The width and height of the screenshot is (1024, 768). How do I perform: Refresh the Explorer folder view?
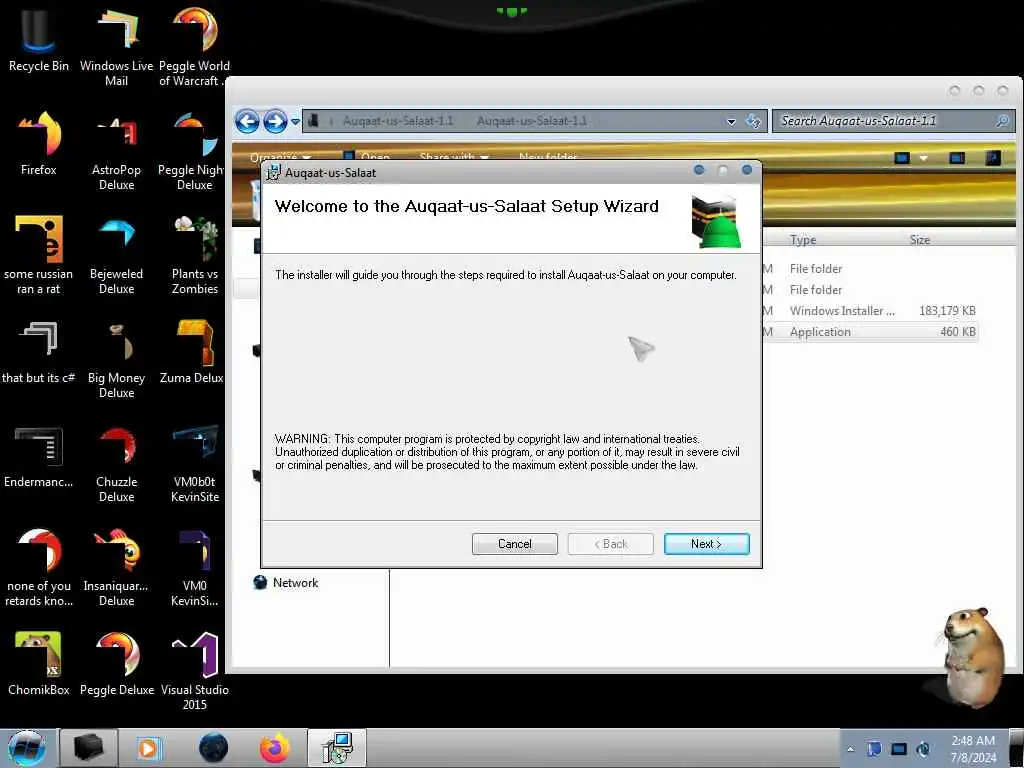tap(753, 121)
